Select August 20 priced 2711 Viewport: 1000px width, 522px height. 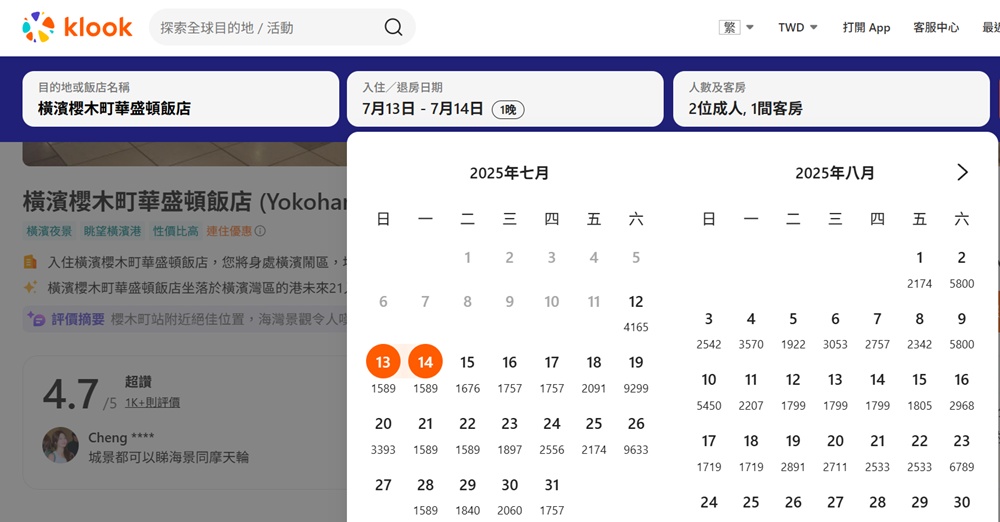[x=835, y=452]
